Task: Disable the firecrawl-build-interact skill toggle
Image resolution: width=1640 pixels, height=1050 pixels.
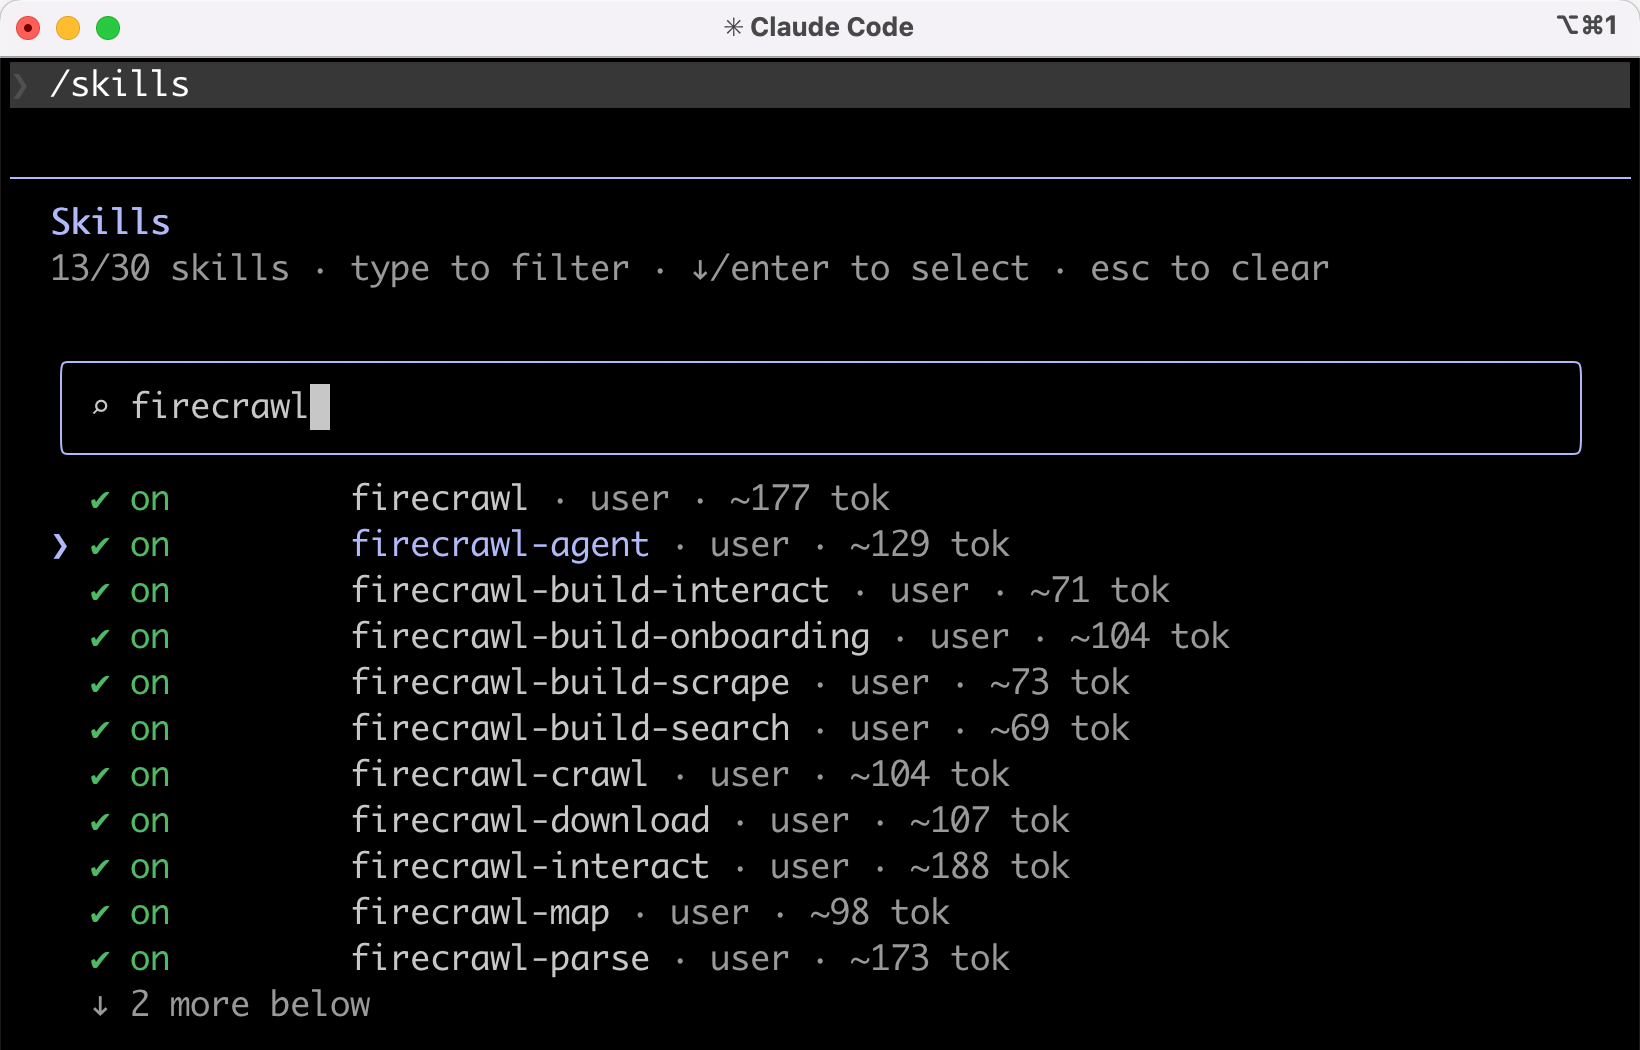Action: 150,591
